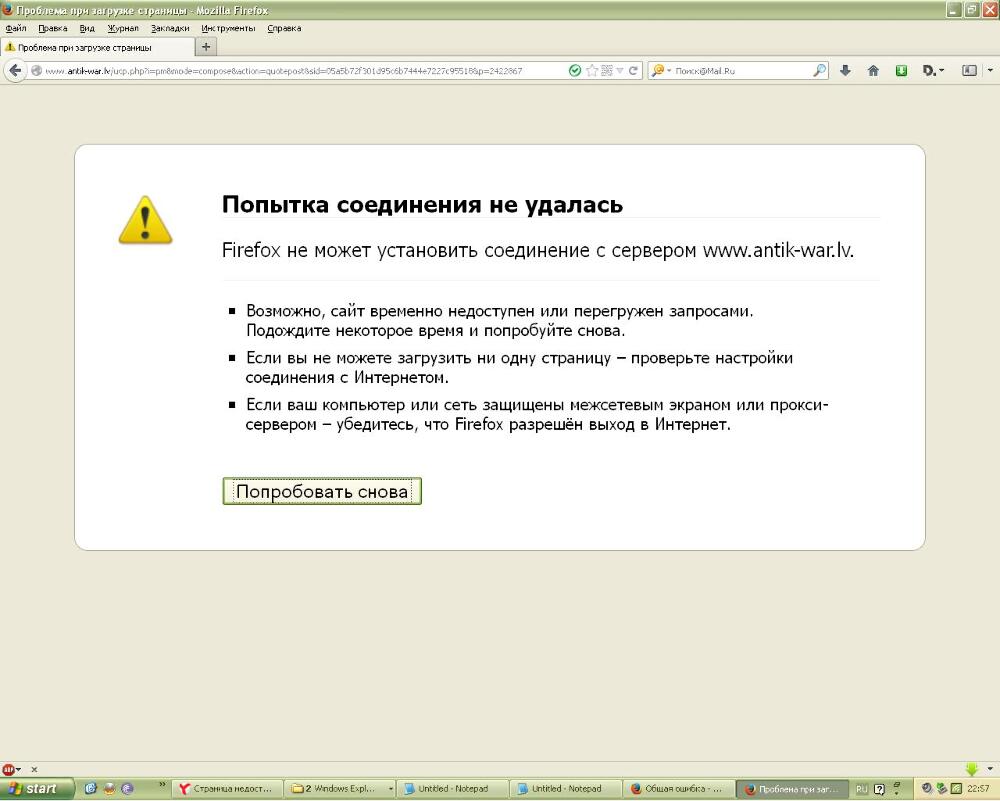Open the Закладки menu
This screenshot has width=1000, height=801.
pos(170,28)
